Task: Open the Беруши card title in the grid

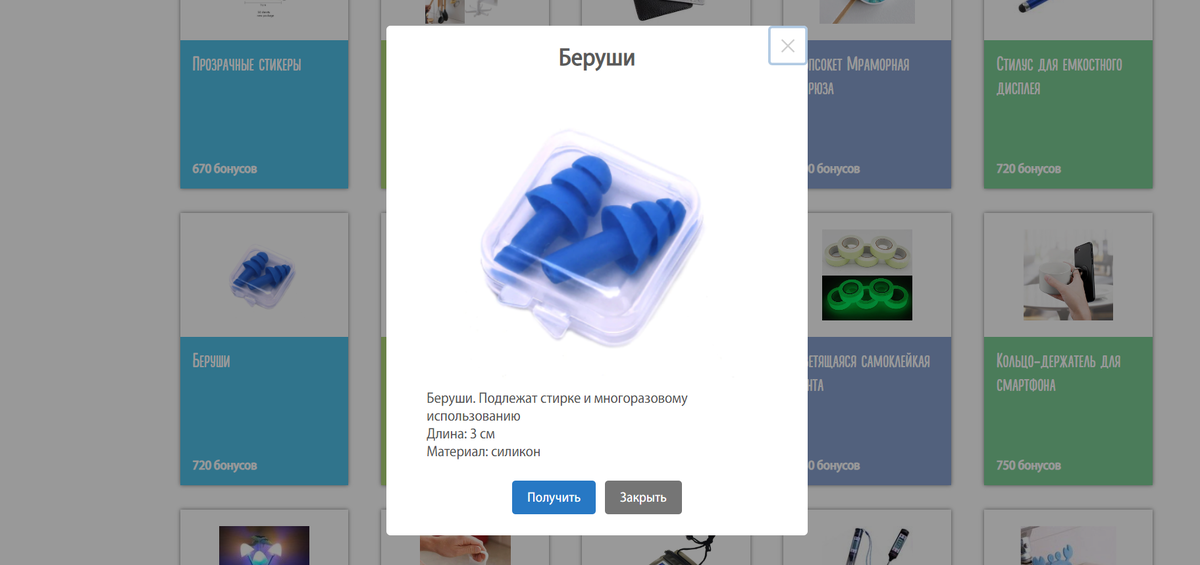Action: tap(211, 361)
